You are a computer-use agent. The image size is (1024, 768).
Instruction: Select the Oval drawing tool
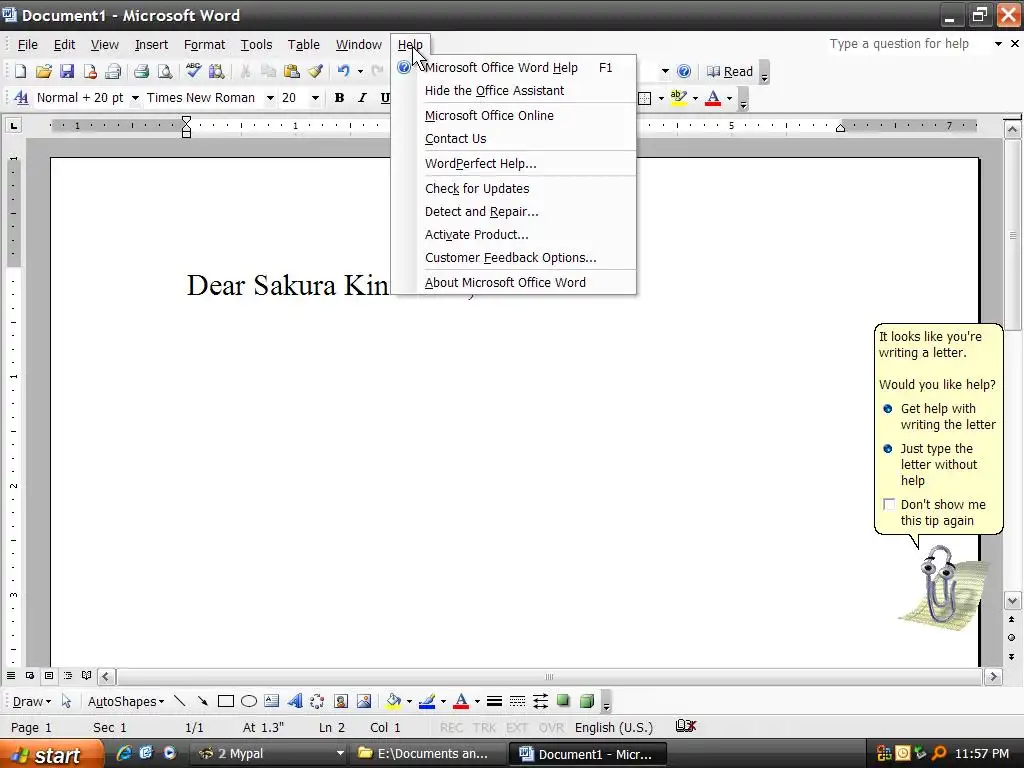coord(249,701)
